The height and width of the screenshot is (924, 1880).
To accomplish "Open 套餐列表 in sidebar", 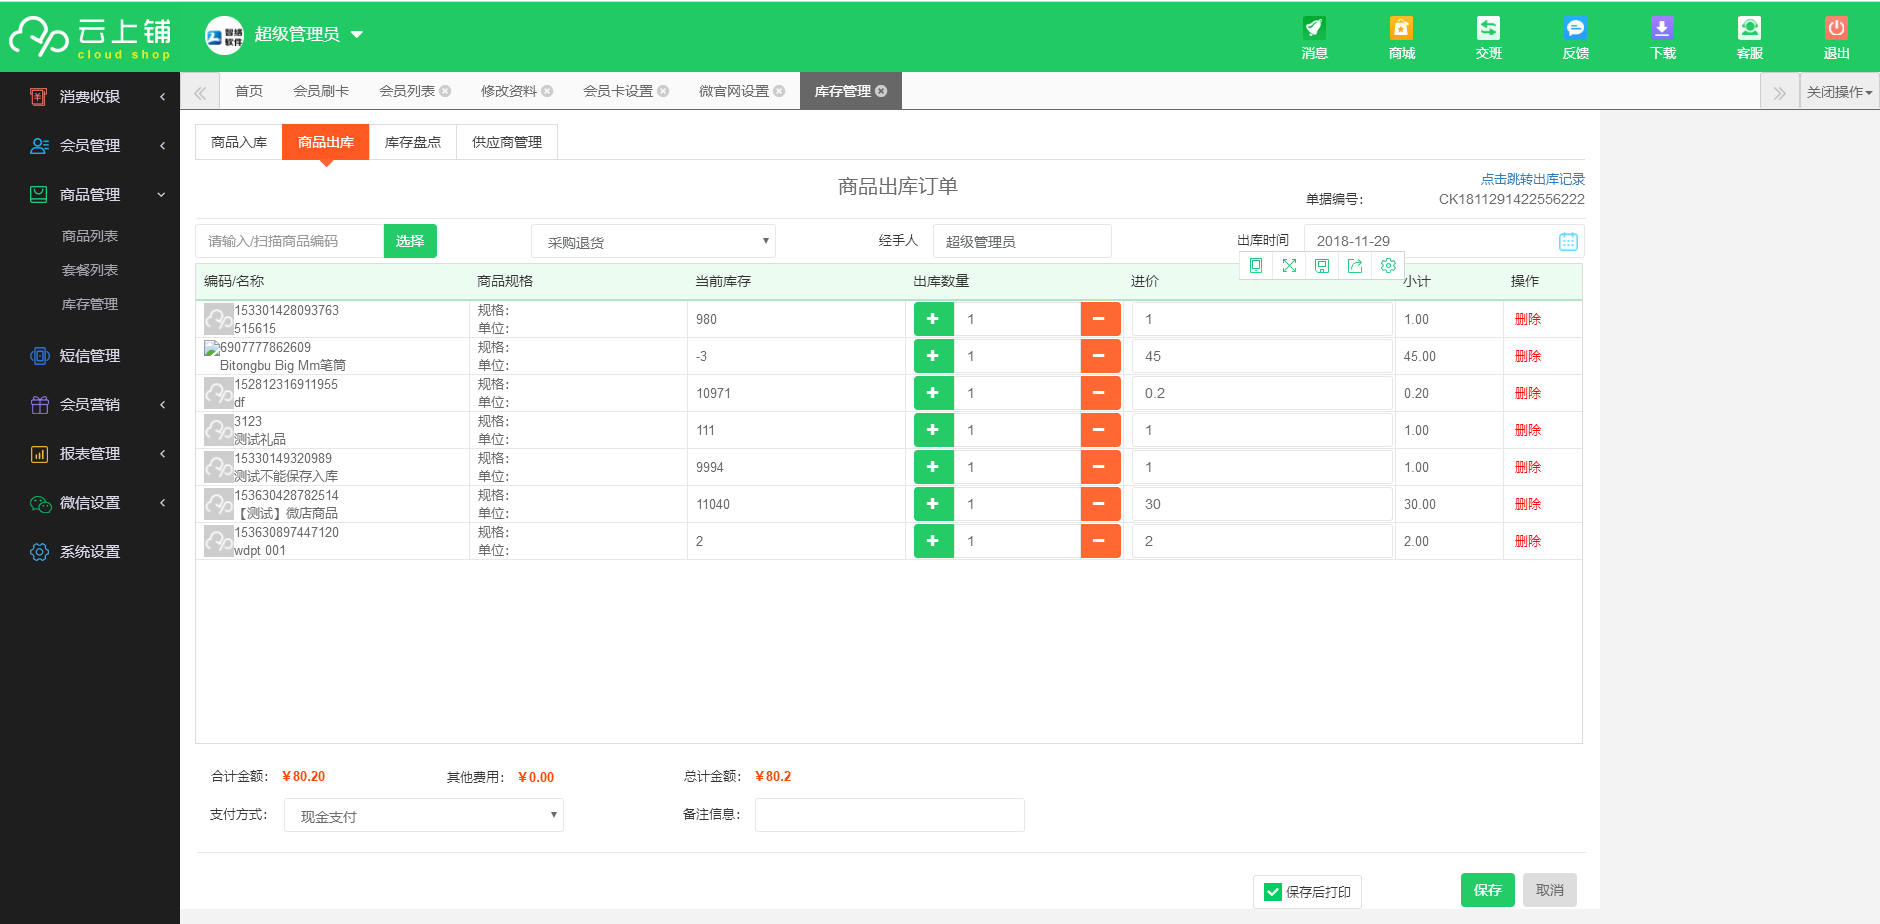I will point(90,270).
